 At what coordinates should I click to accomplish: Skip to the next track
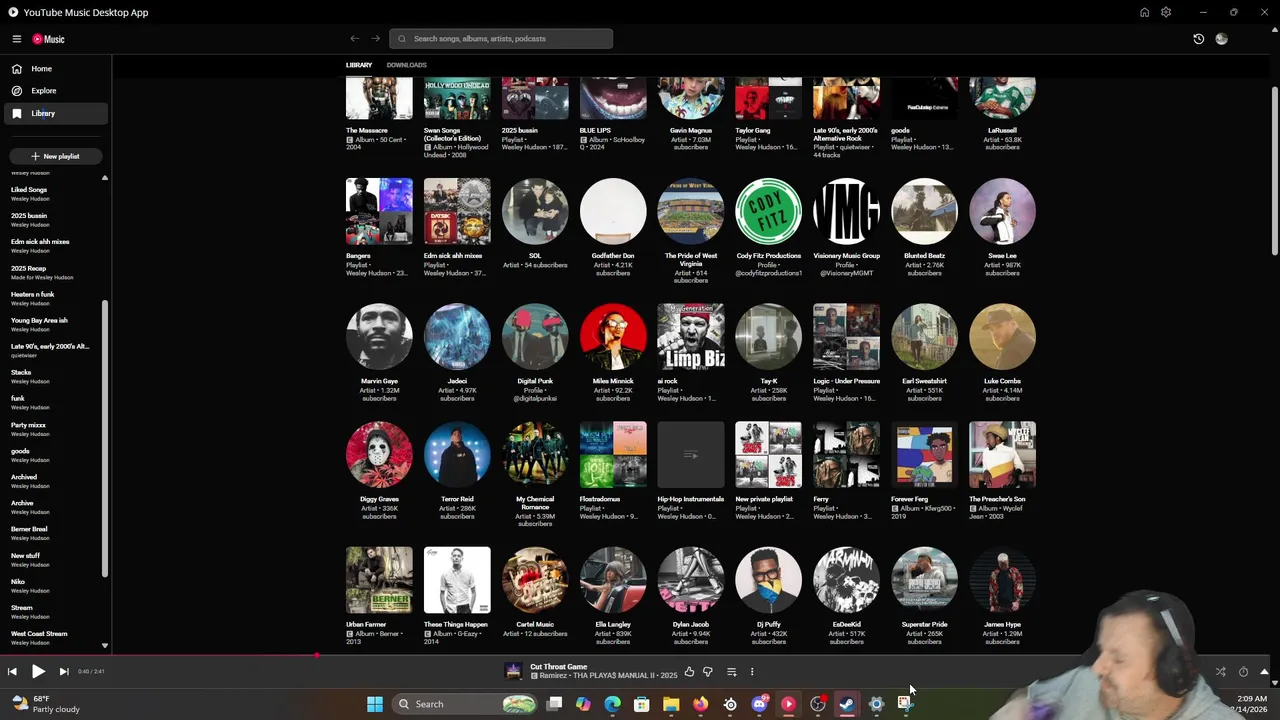pos(64,672)
